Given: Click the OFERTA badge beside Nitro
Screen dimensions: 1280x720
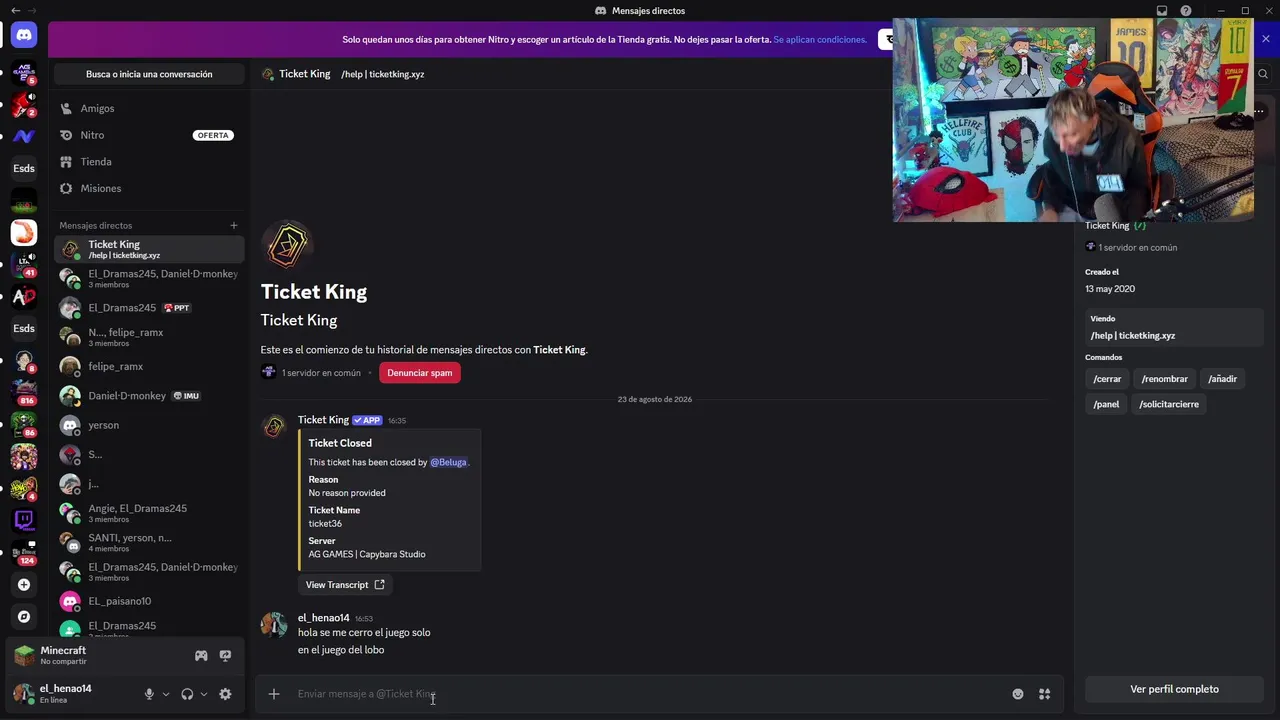Looking at the screenshot, I should (213, 135).
